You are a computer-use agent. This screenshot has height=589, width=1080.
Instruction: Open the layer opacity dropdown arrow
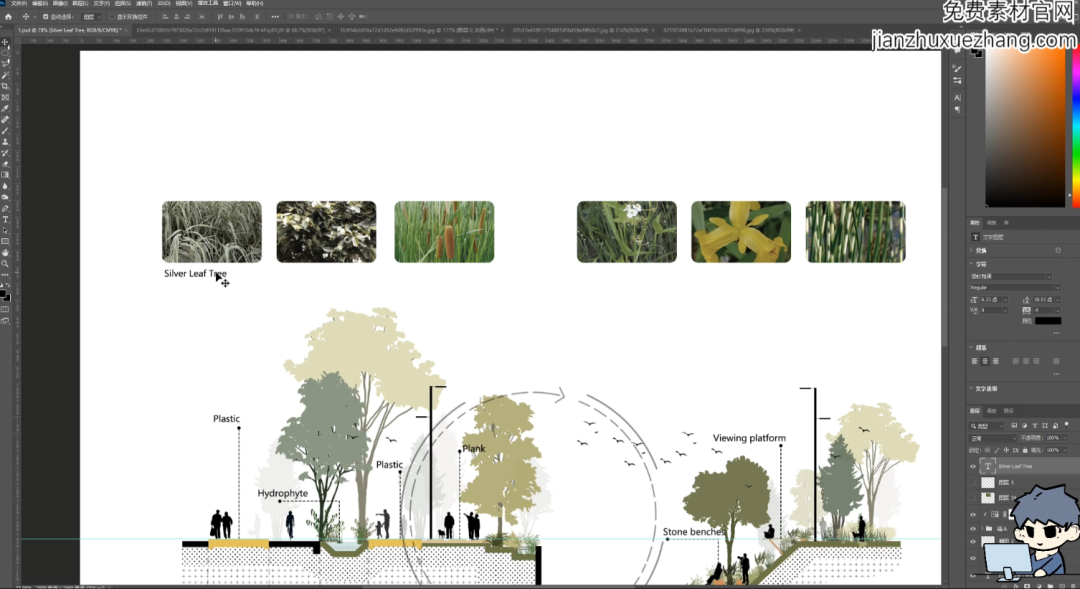1065,438
